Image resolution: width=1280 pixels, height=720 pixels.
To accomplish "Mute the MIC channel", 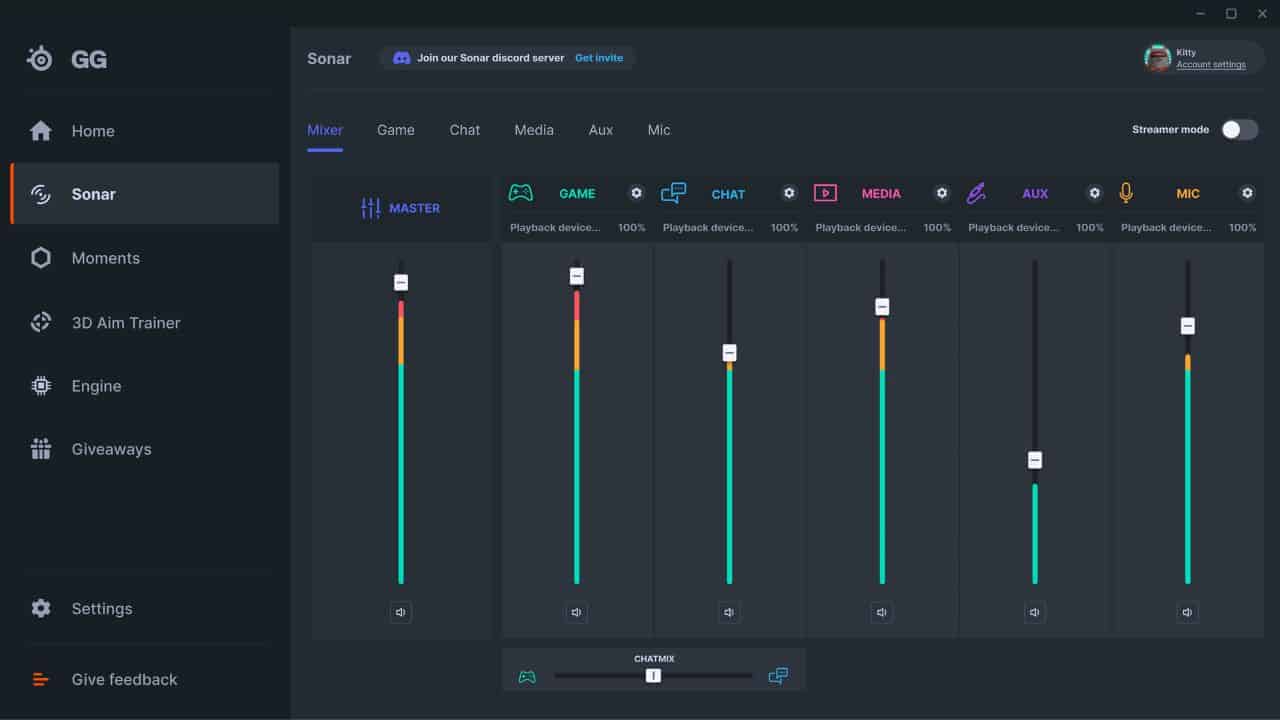I will pyautogui.click(x=1188, y=612).
